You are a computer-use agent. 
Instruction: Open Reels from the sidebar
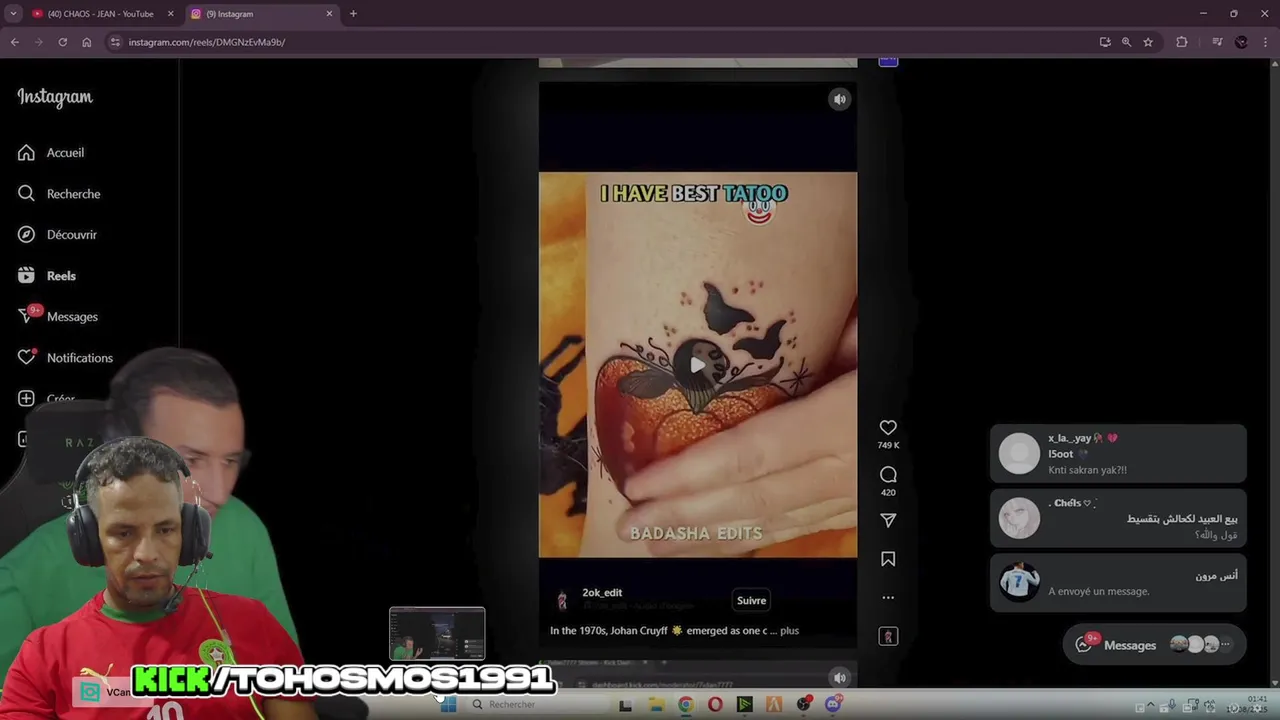point(47,276)
